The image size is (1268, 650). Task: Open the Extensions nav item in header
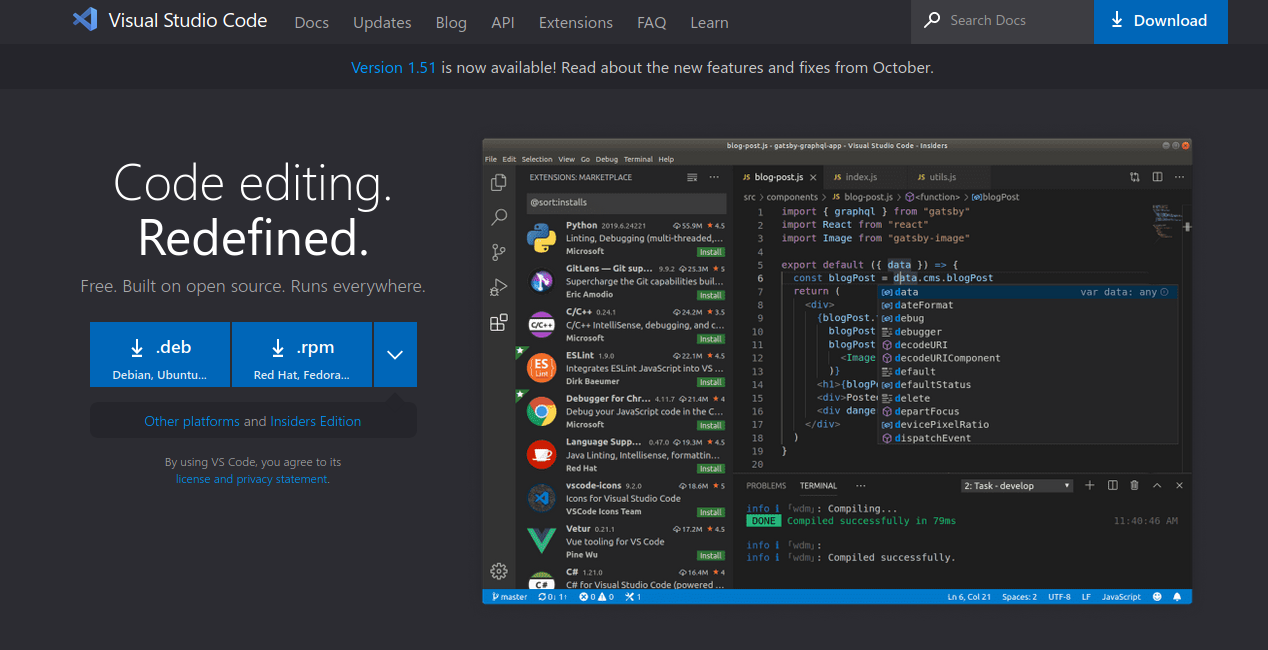click(x=575, y=22)
